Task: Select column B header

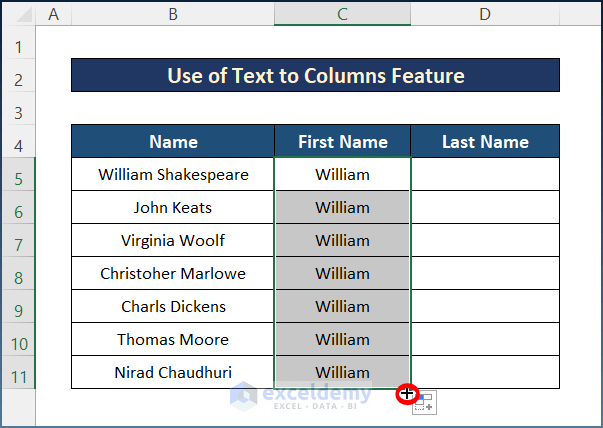Action: click(x=173, y=14)
